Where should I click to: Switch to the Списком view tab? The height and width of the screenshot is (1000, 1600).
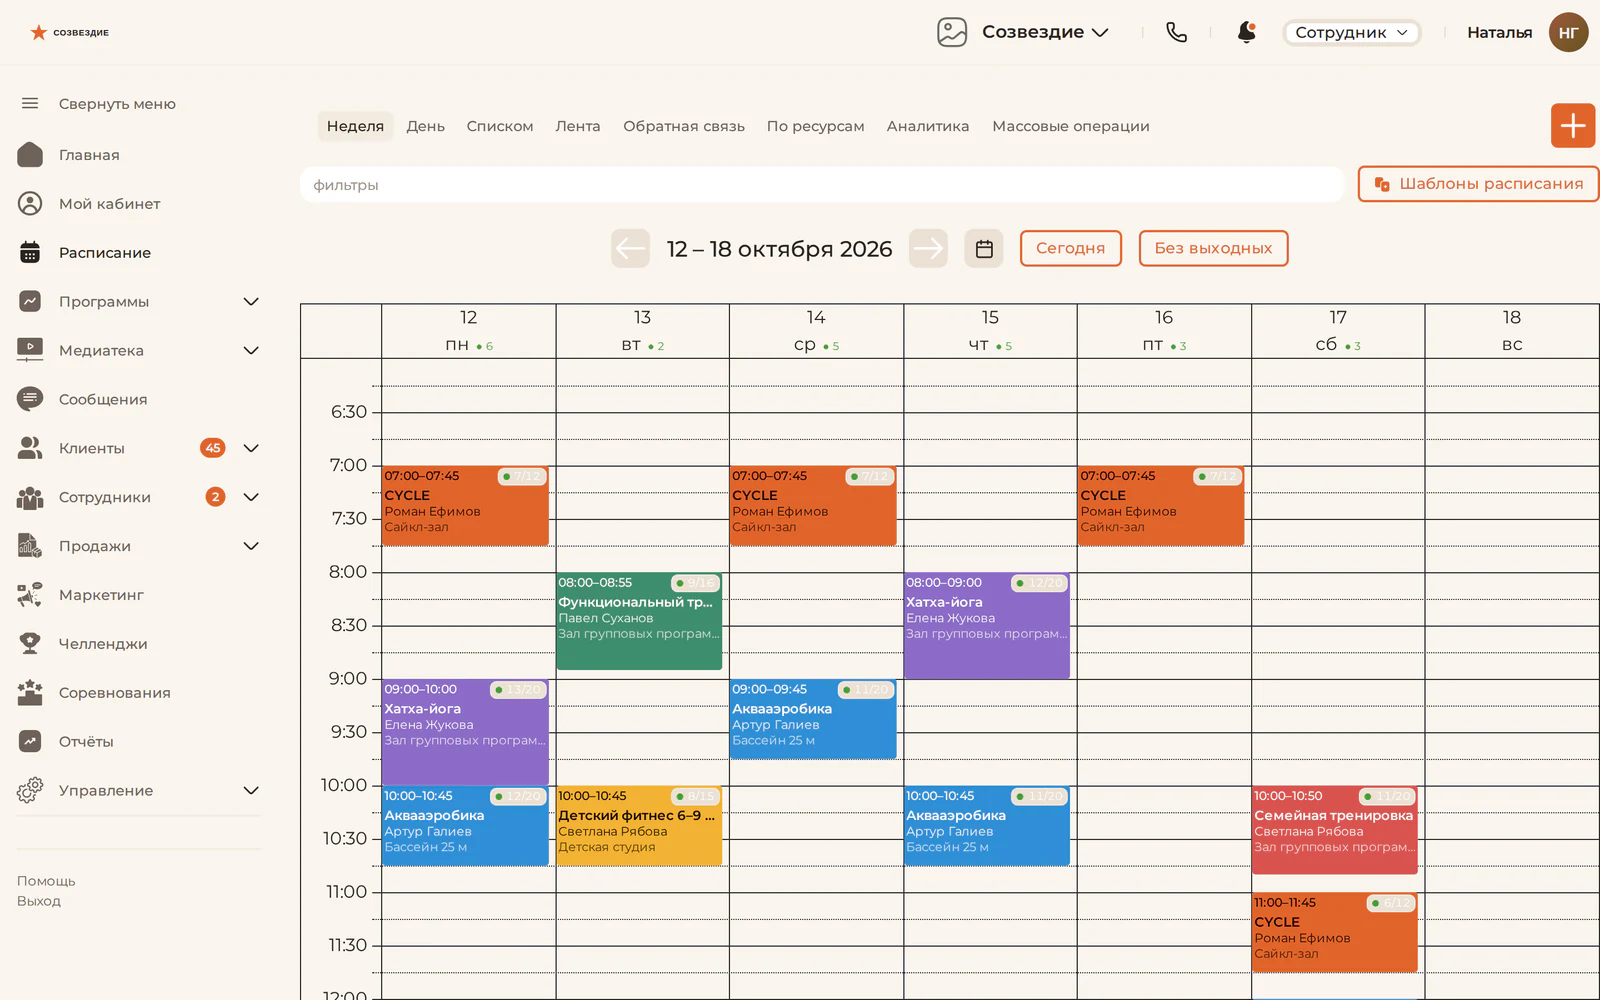pyautogui.click(x=499, y=126)
